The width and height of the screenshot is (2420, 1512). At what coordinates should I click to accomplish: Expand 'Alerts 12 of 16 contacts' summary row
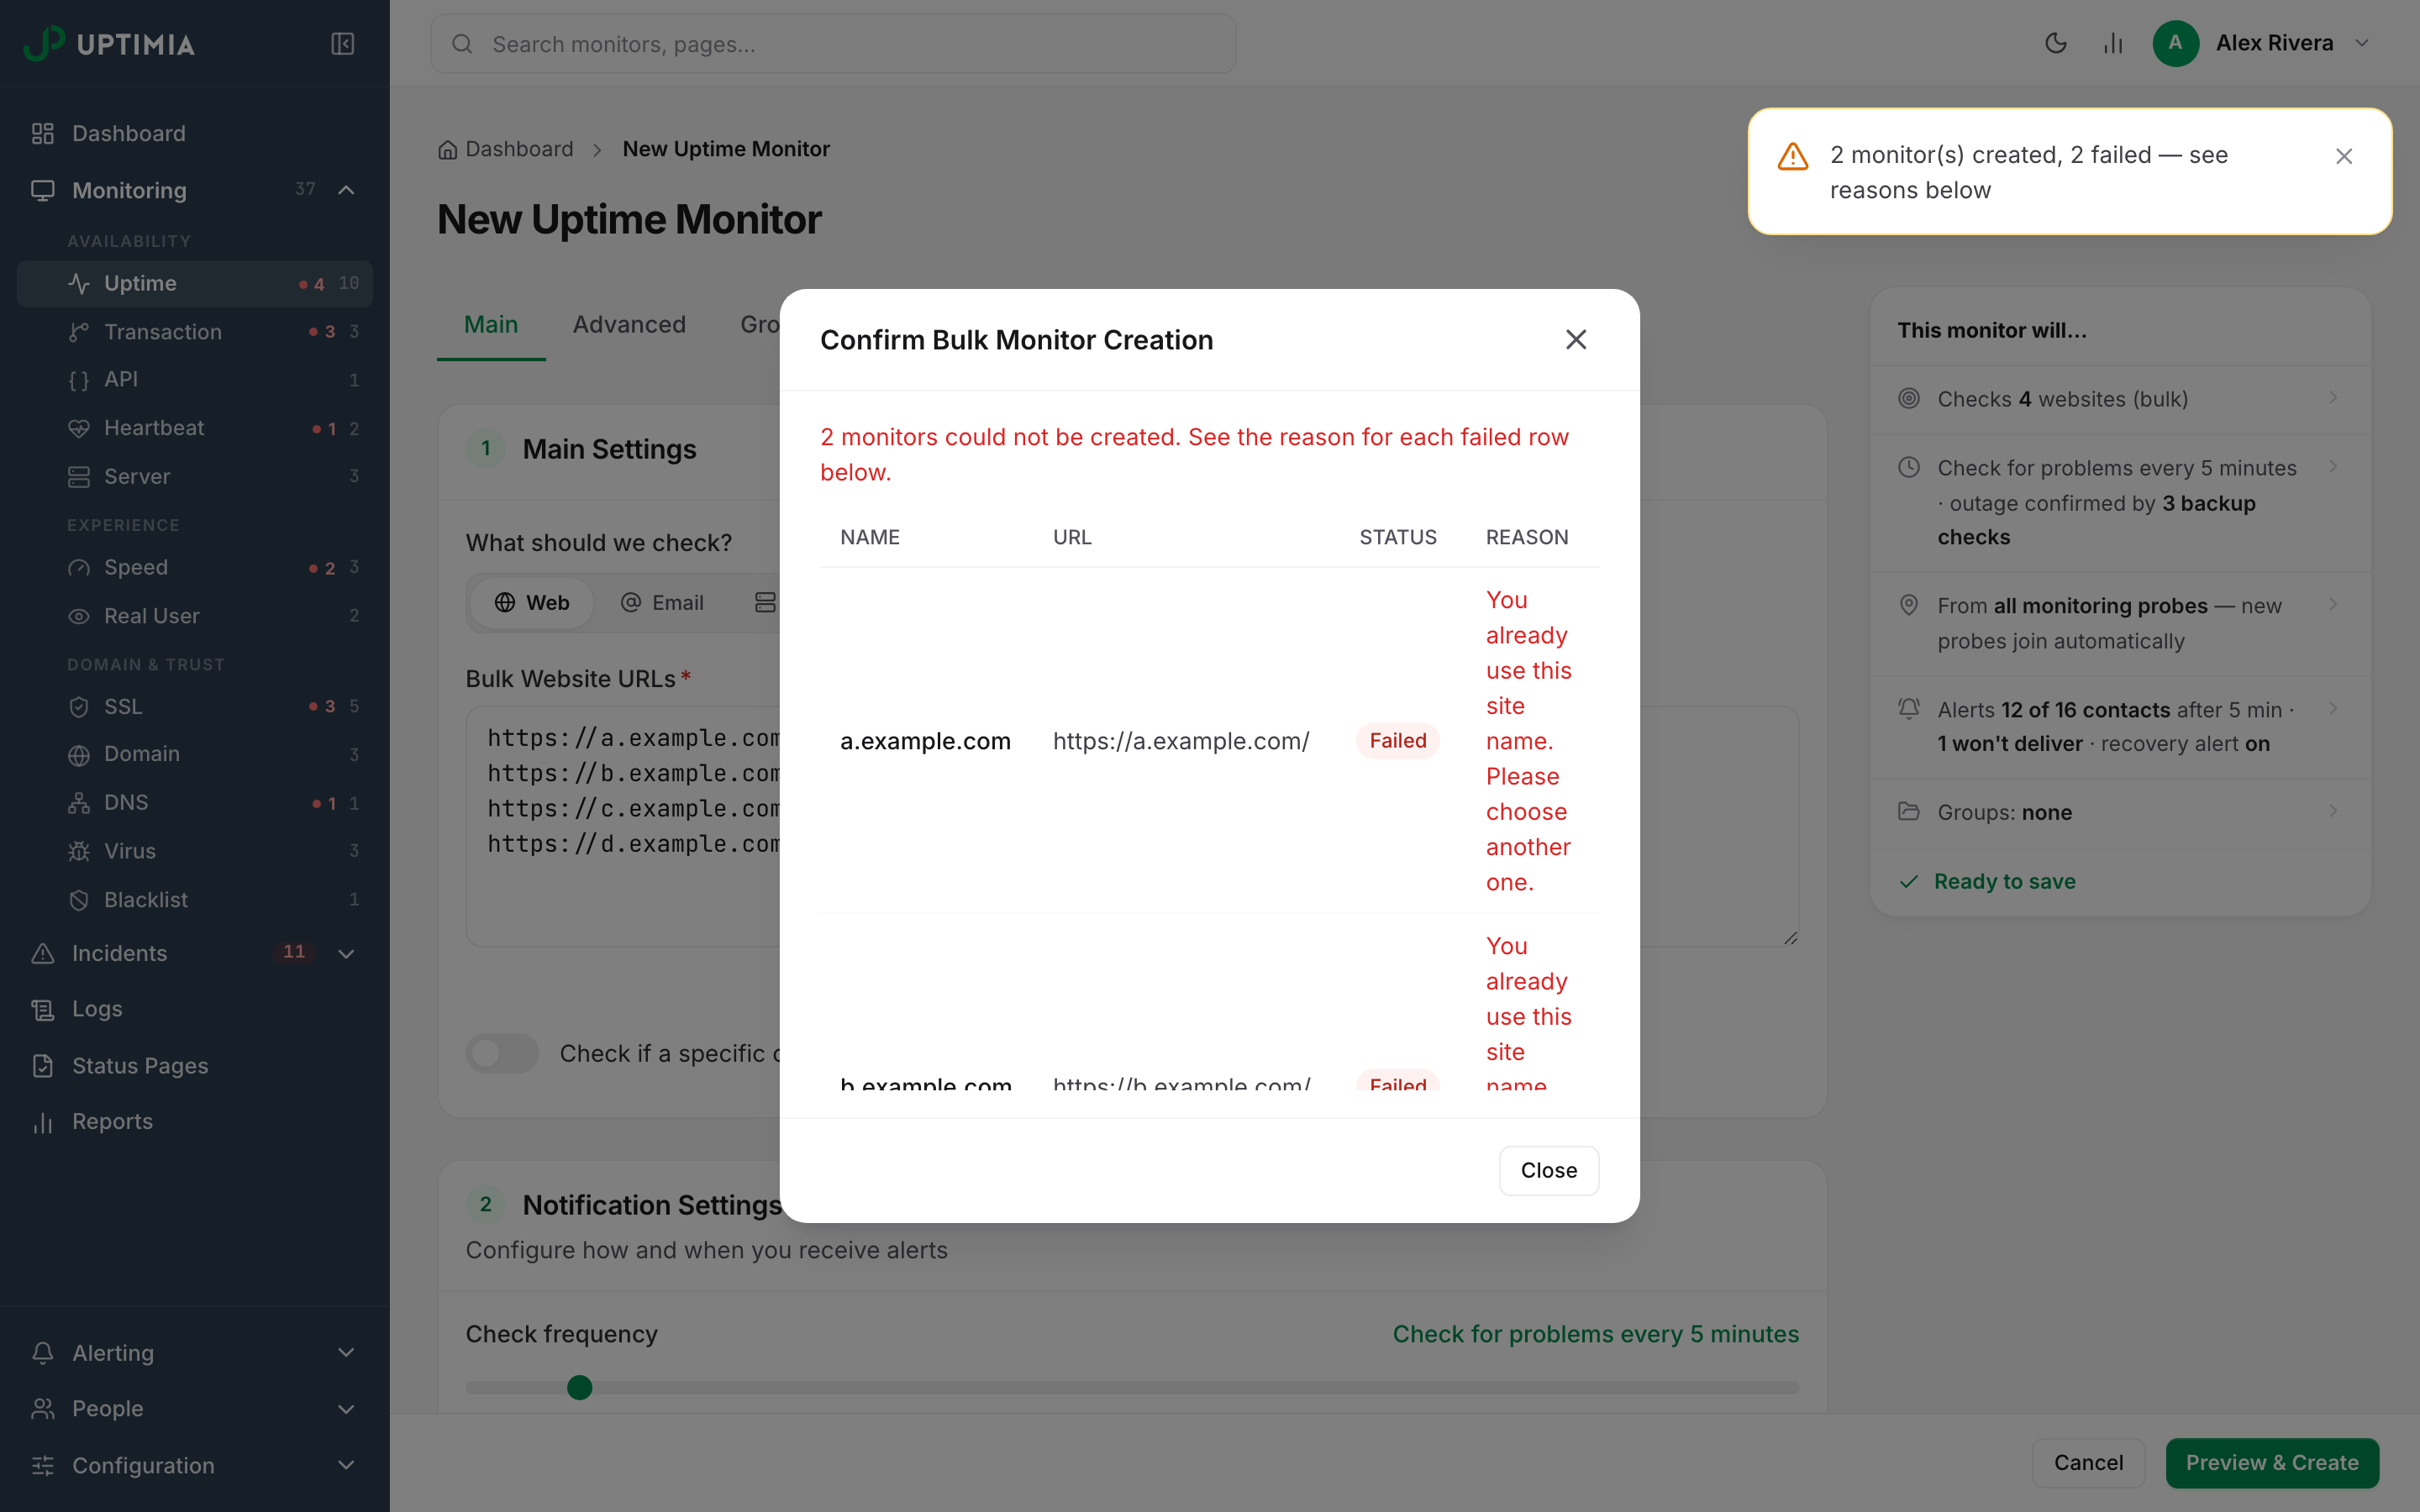[x=2120, y=727]
